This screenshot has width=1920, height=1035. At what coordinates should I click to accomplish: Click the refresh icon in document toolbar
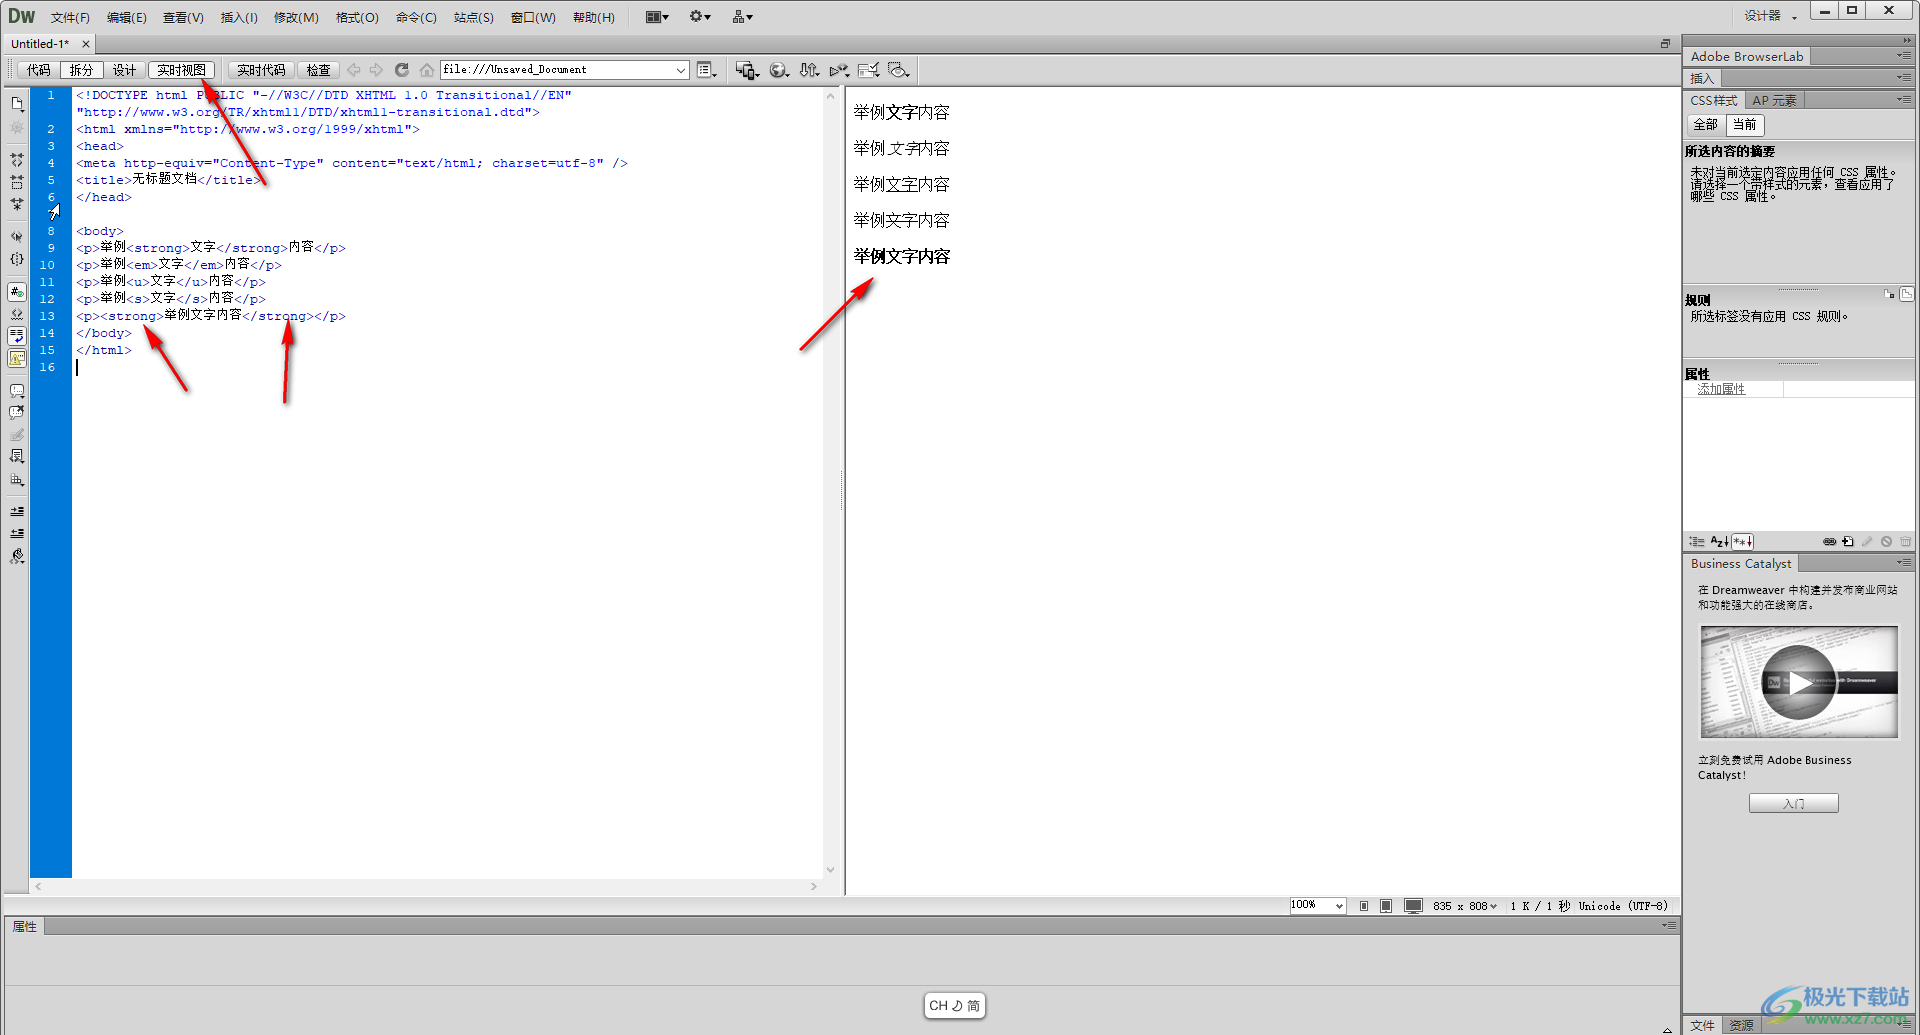pos(401,70)
